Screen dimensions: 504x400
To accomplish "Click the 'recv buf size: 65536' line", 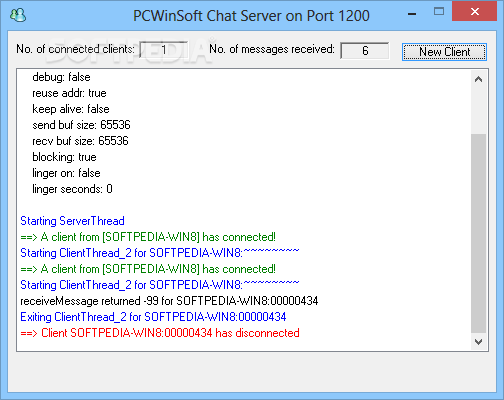I will click(80, 141).
